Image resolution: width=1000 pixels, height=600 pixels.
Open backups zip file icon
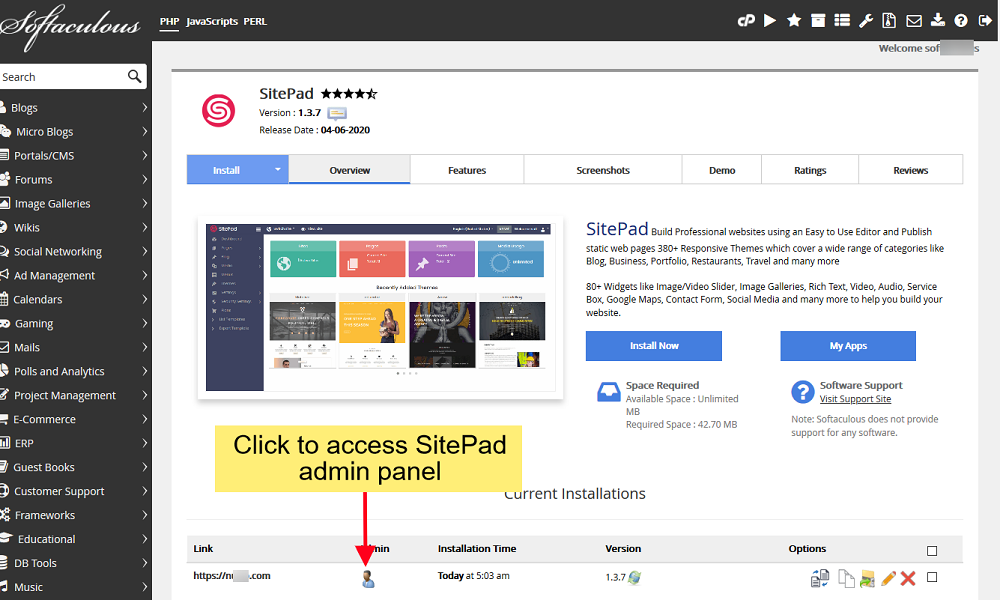coord(889,21)
